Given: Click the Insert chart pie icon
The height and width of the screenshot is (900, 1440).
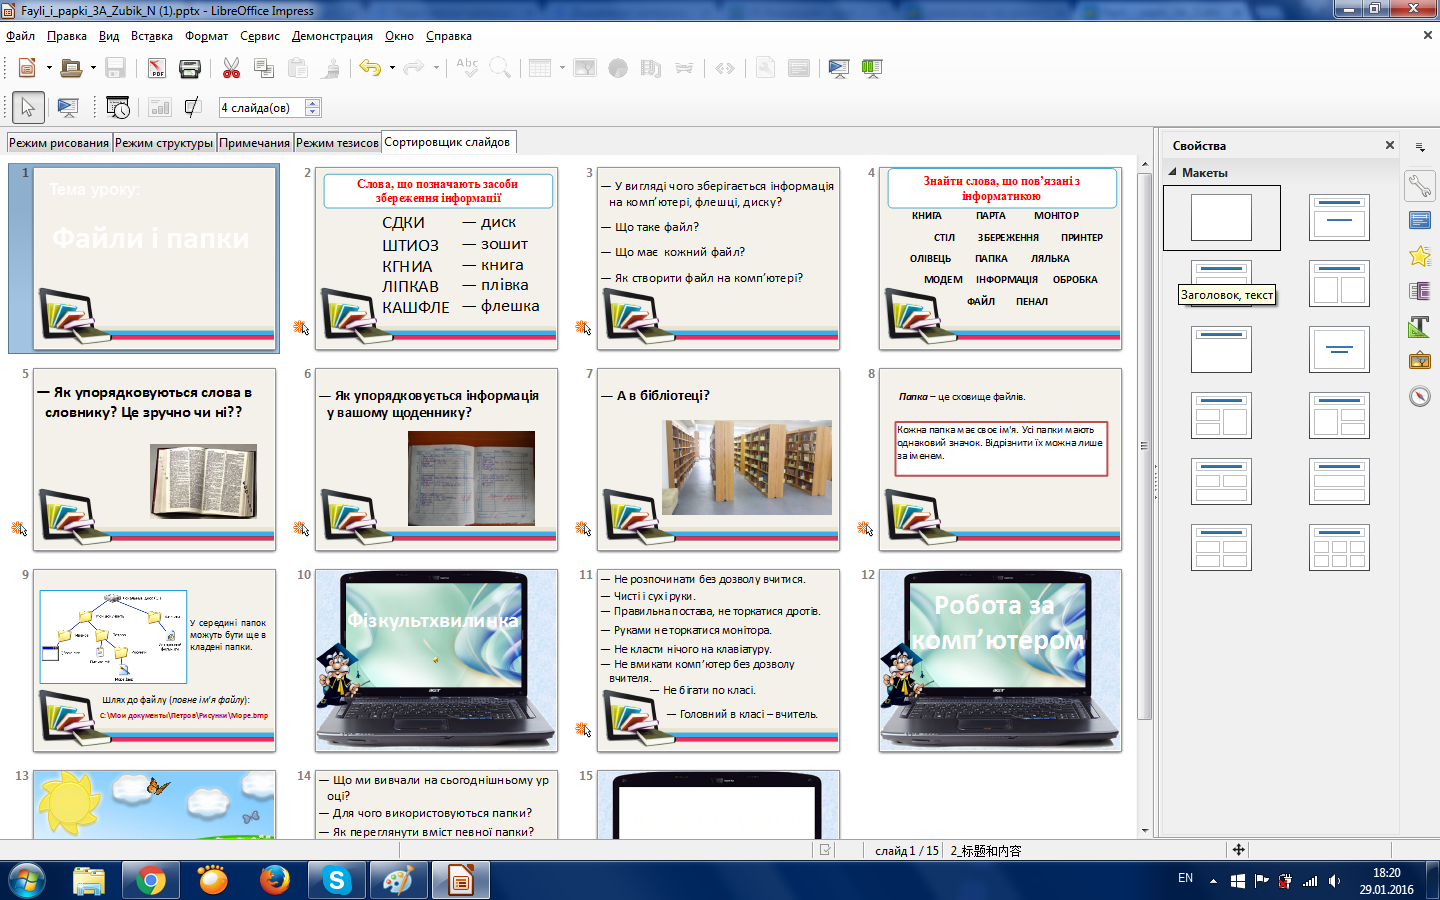Looking at the screenshot, I should click(x=618, y=68).
